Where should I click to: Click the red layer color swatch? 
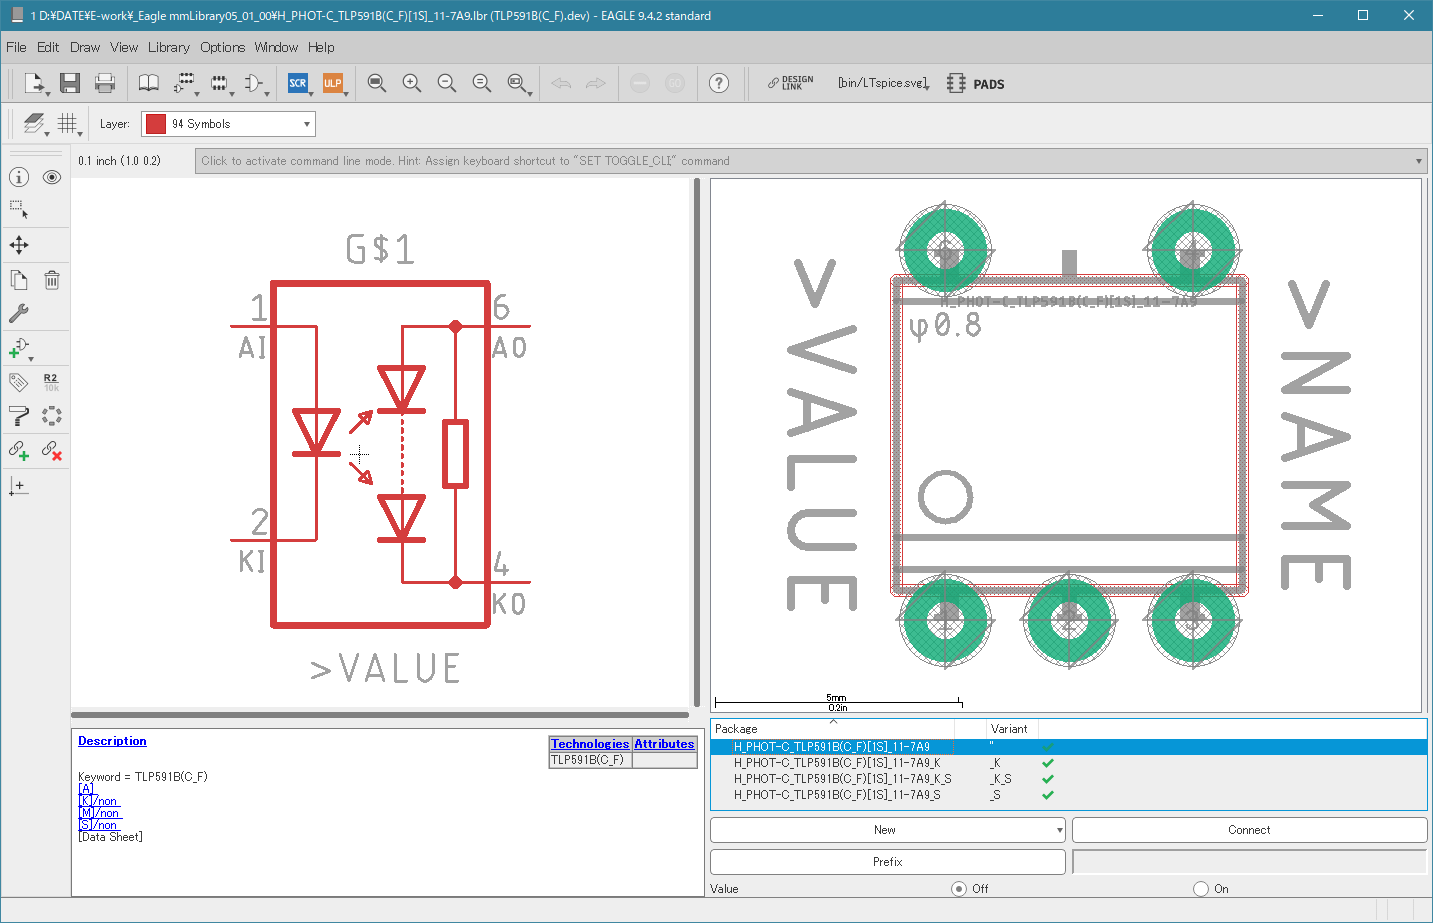tap(156, 124)
